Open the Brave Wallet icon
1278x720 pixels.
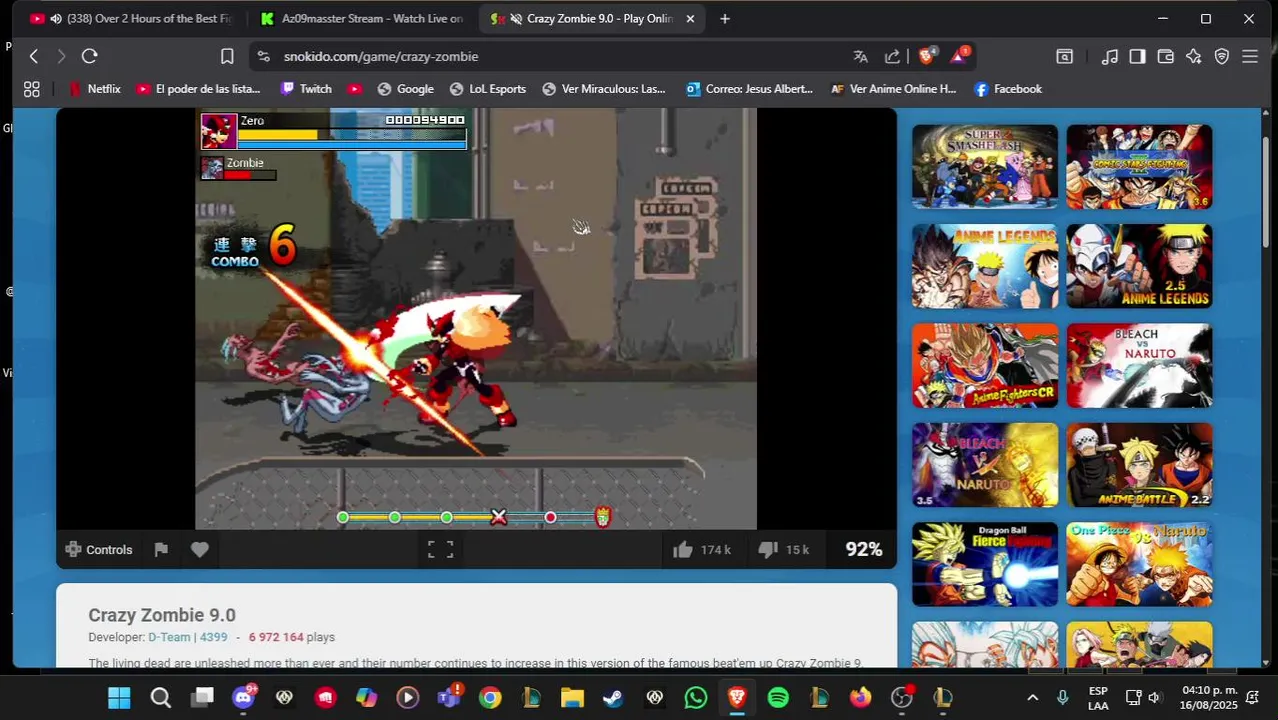coord(1165,56)
